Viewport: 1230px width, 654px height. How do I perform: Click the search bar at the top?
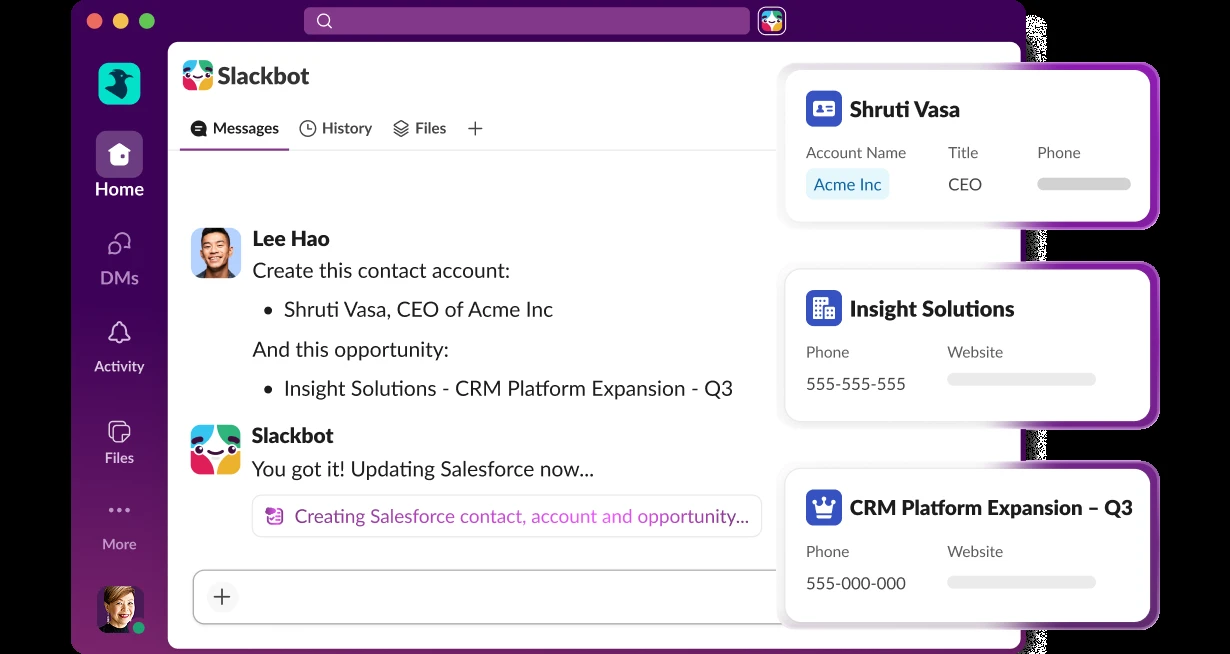coord(527,21)
